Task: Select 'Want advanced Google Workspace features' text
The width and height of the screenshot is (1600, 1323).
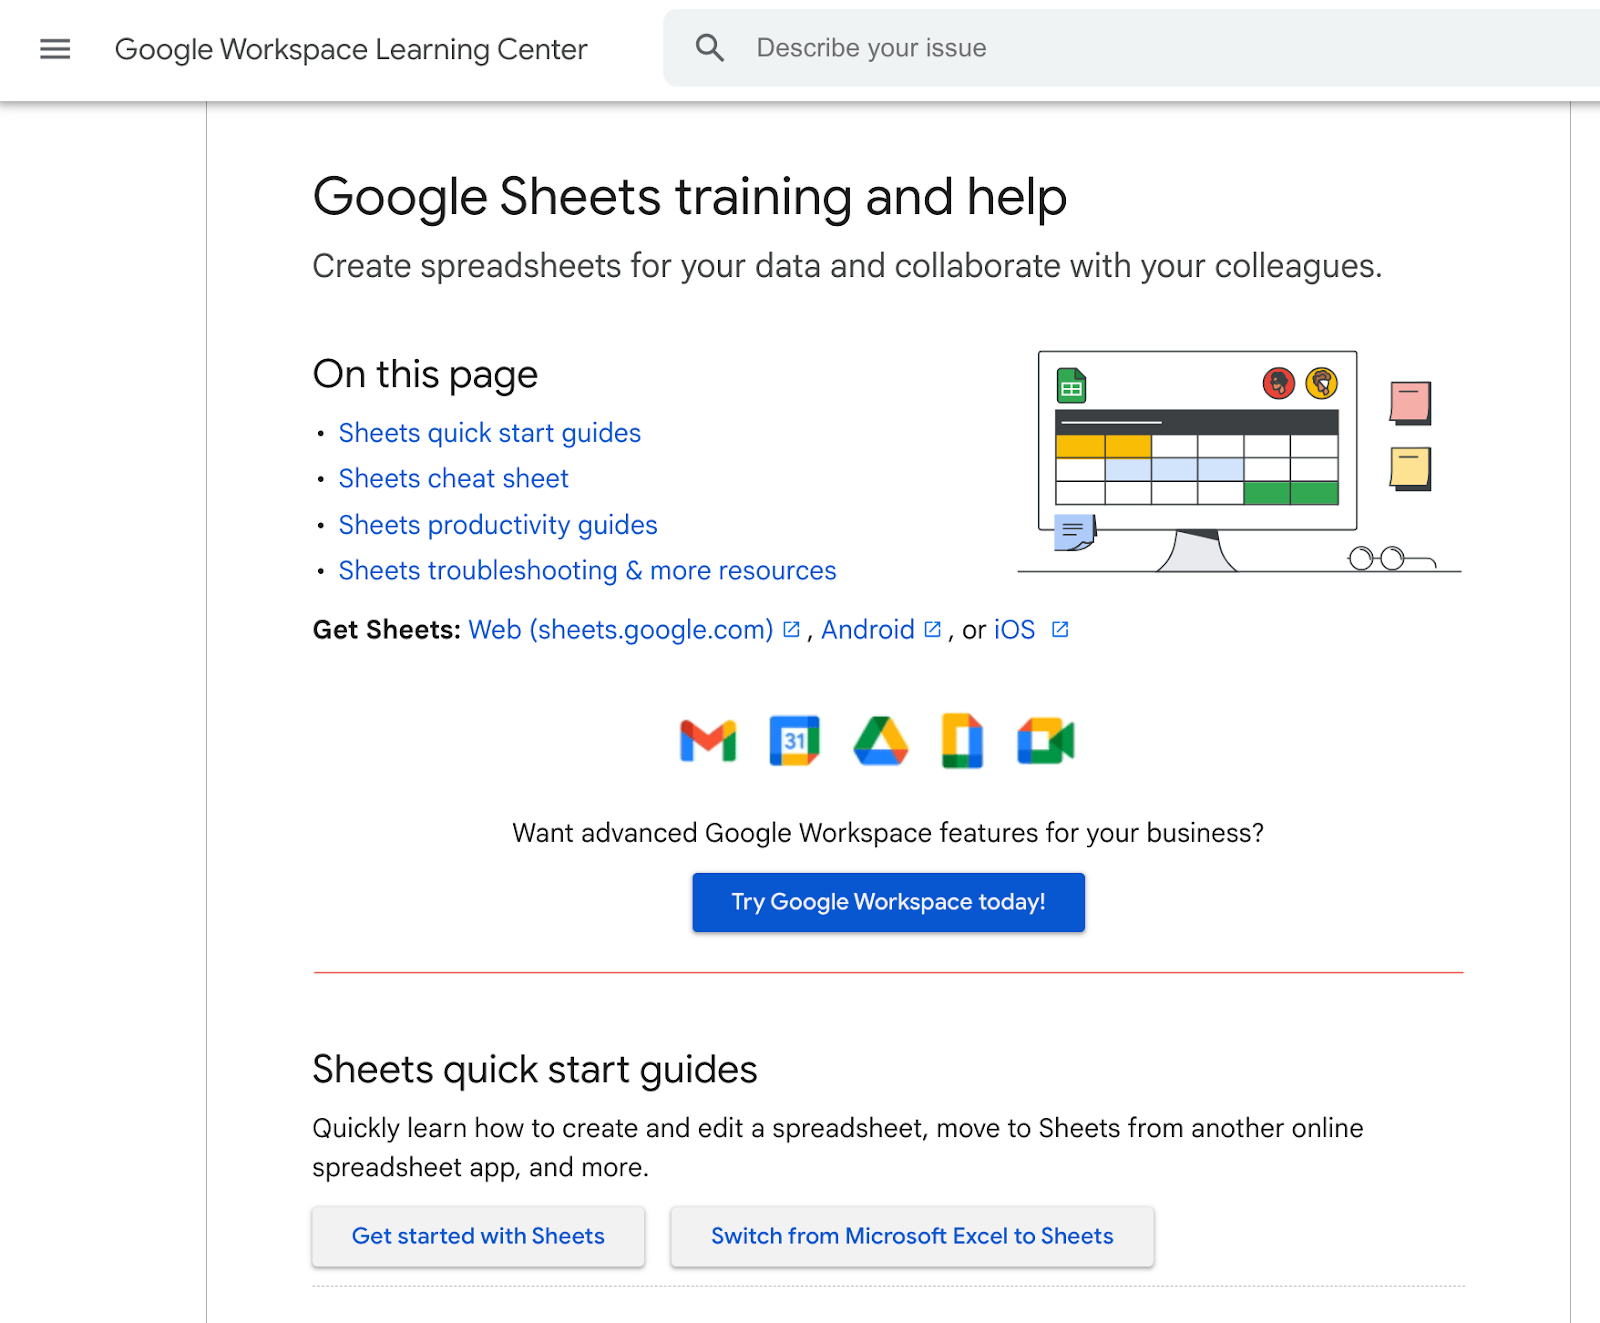Action: pos(888,833)
